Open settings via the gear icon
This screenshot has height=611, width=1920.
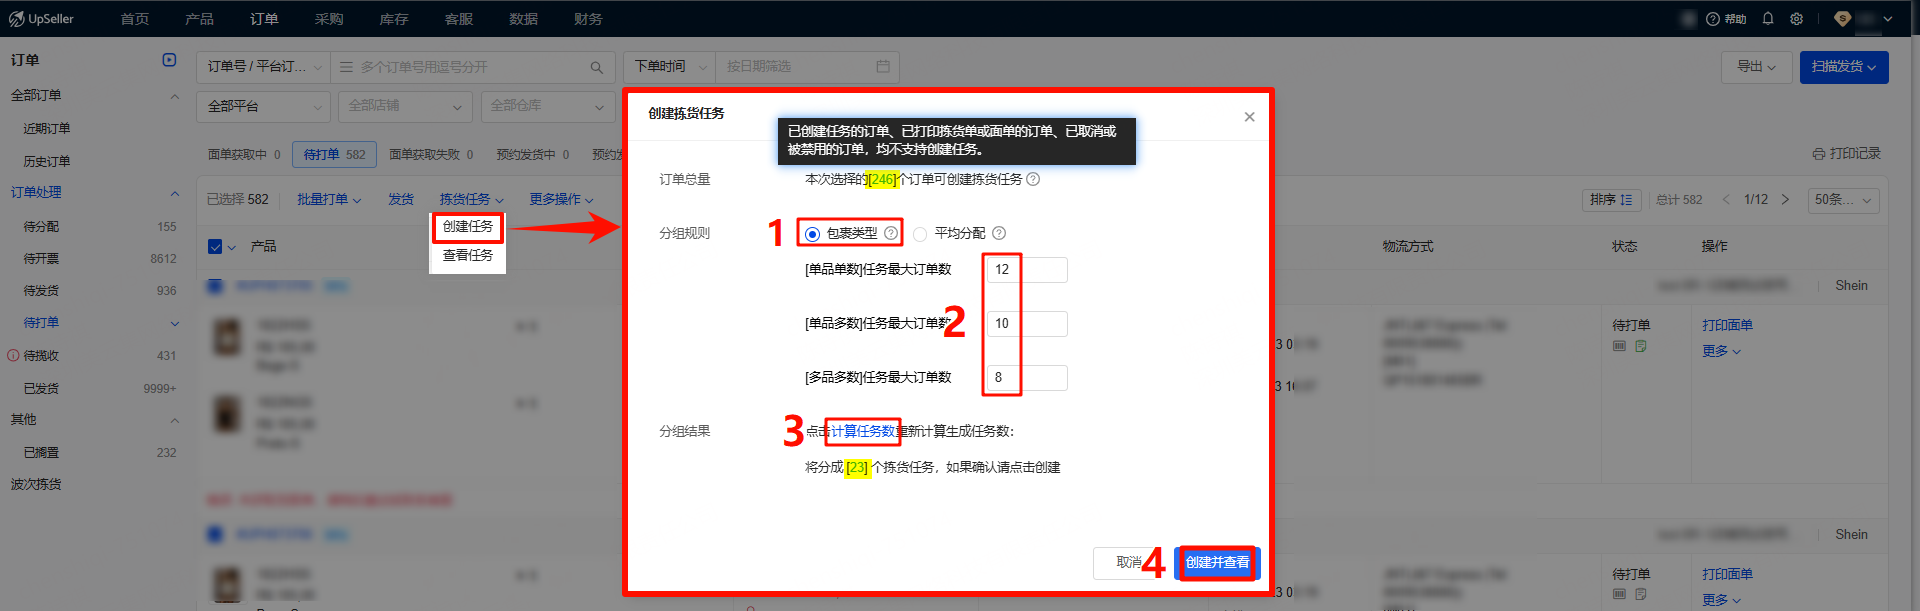1797,19
